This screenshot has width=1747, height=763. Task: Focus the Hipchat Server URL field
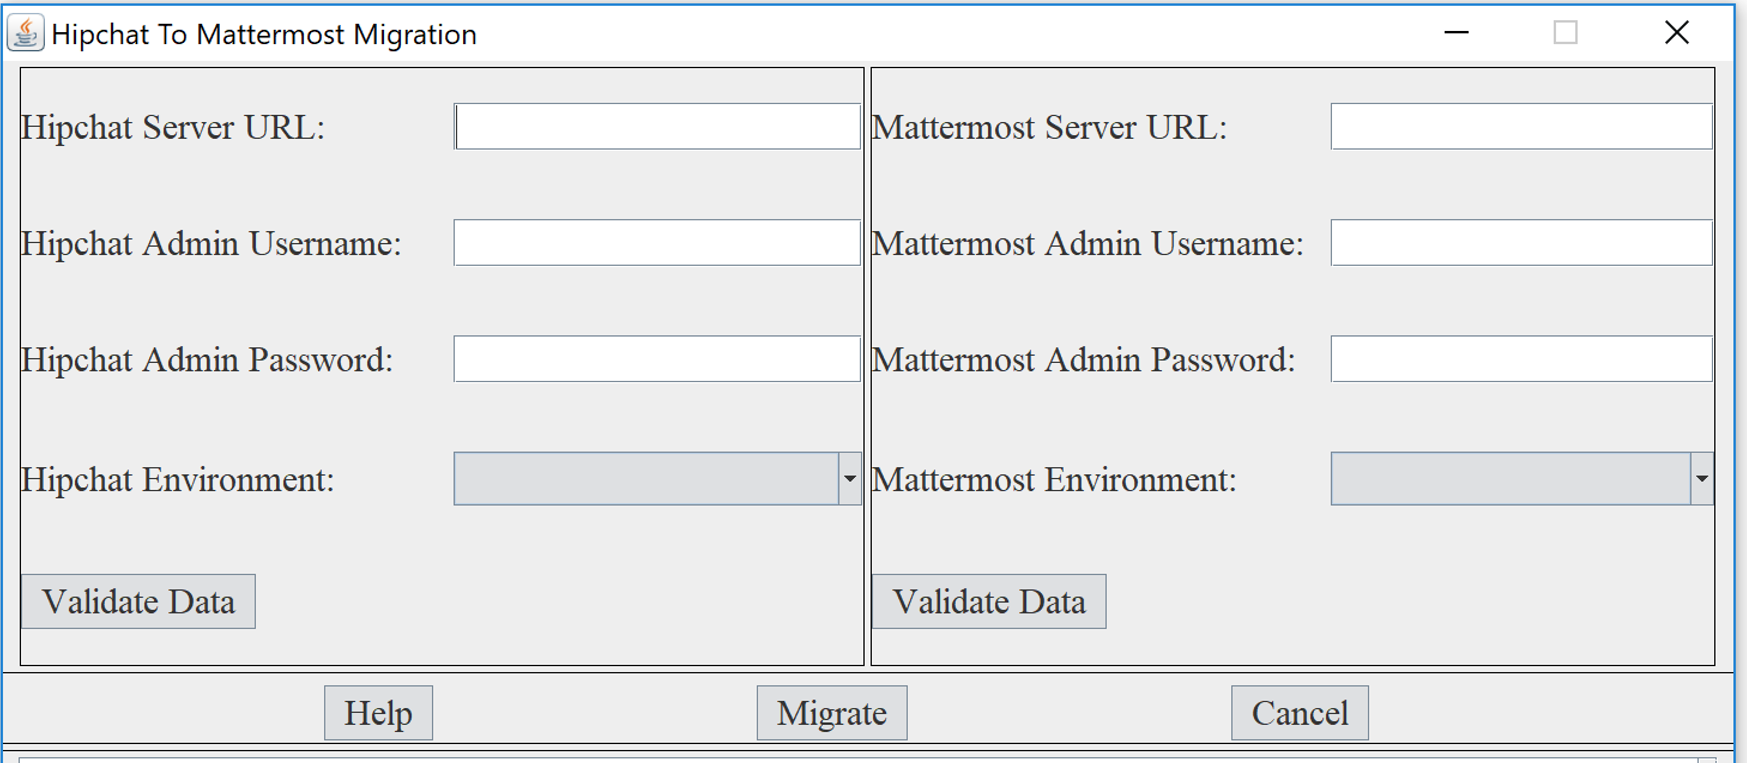tap(657, 127)
